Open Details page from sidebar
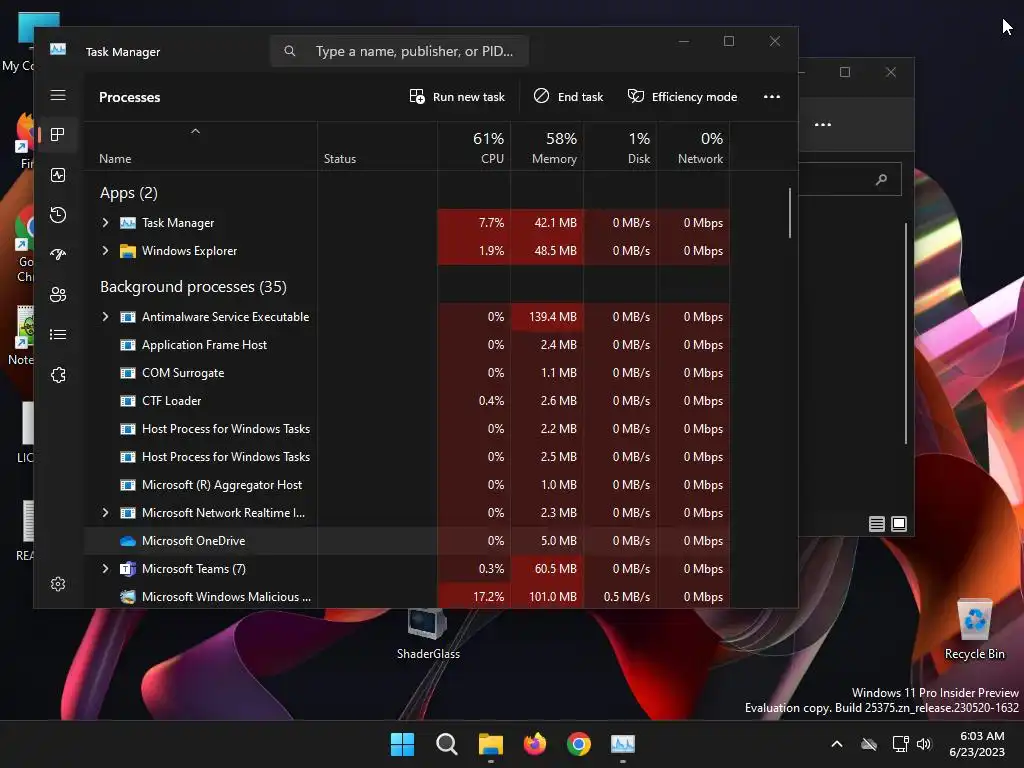 pos(58,334)
